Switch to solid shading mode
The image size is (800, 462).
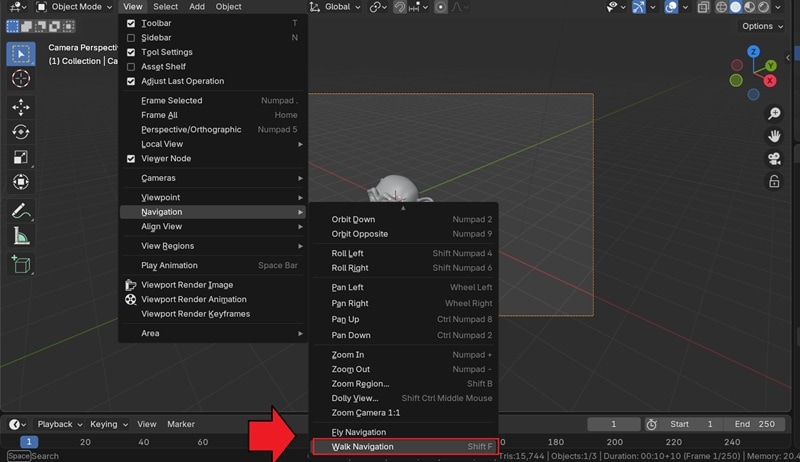click(735, 7)
